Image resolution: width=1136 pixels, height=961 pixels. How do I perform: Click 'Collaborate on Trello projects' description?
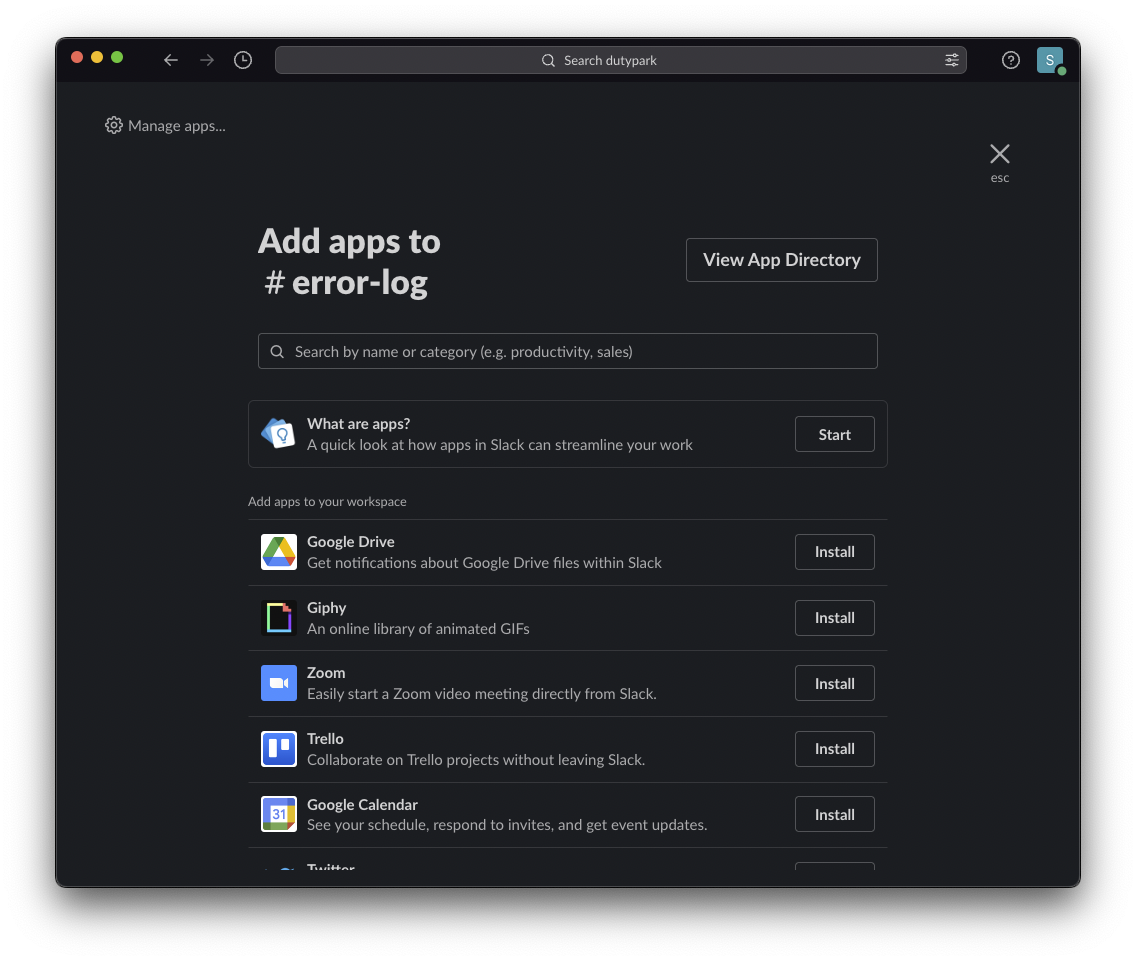(476, 760)
